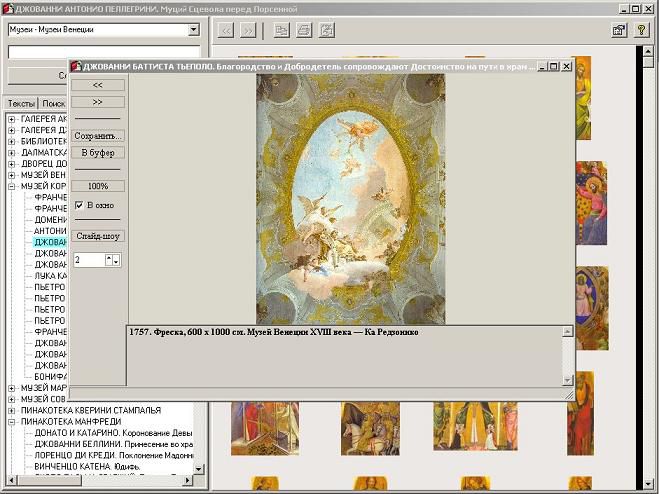Image resolution: width=659 pixels, height=494 pixels.
Task: Toggle the 'В окно' checkbox
Action: click(x=79, y=205)
